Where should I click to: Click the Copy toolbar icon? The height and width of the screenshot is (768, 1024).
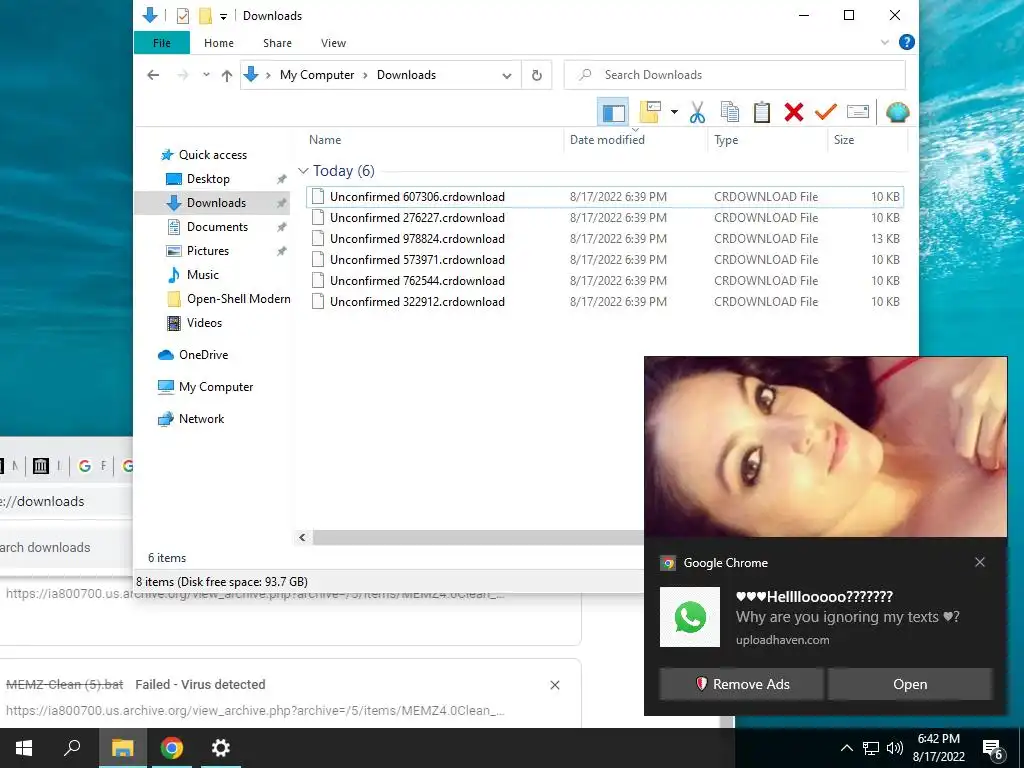pos(729,112)
